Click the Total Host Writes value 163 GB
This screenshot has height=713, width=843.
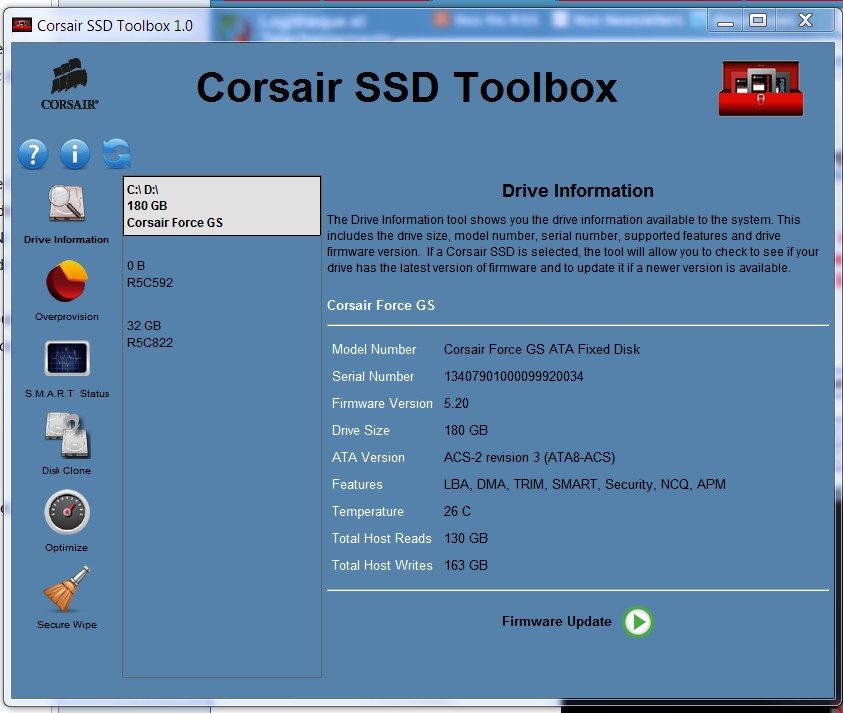466,565
